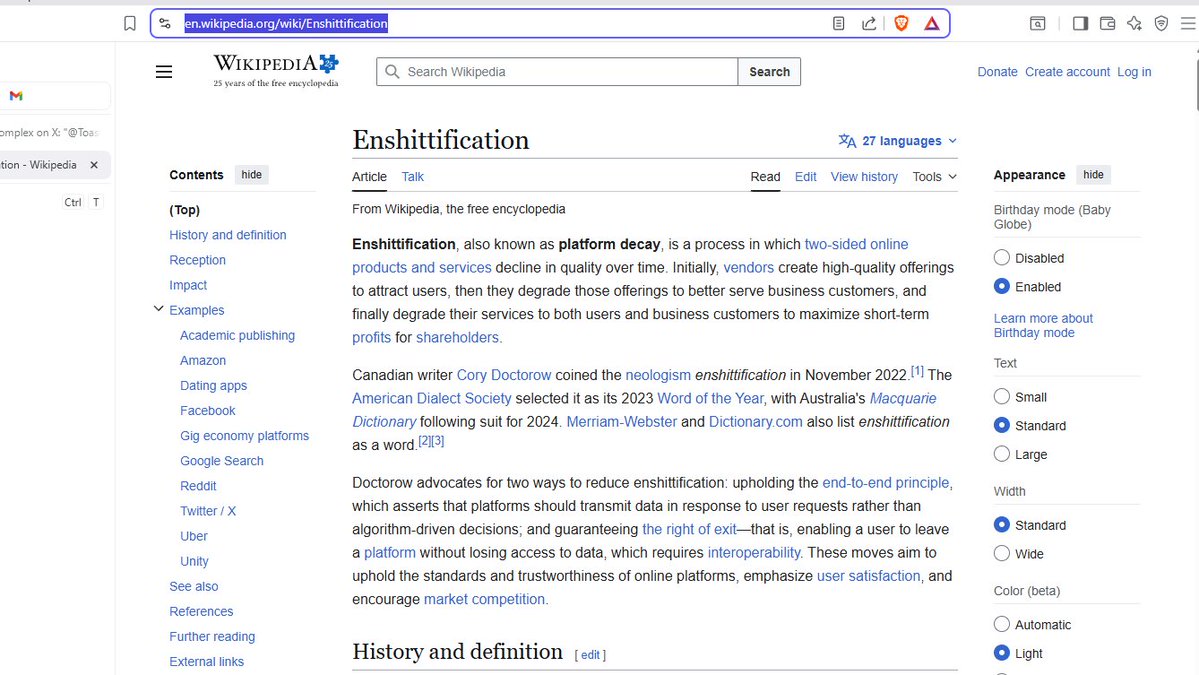Click the browser address bar URL
1199x675 pixels.
click(286, 24)
